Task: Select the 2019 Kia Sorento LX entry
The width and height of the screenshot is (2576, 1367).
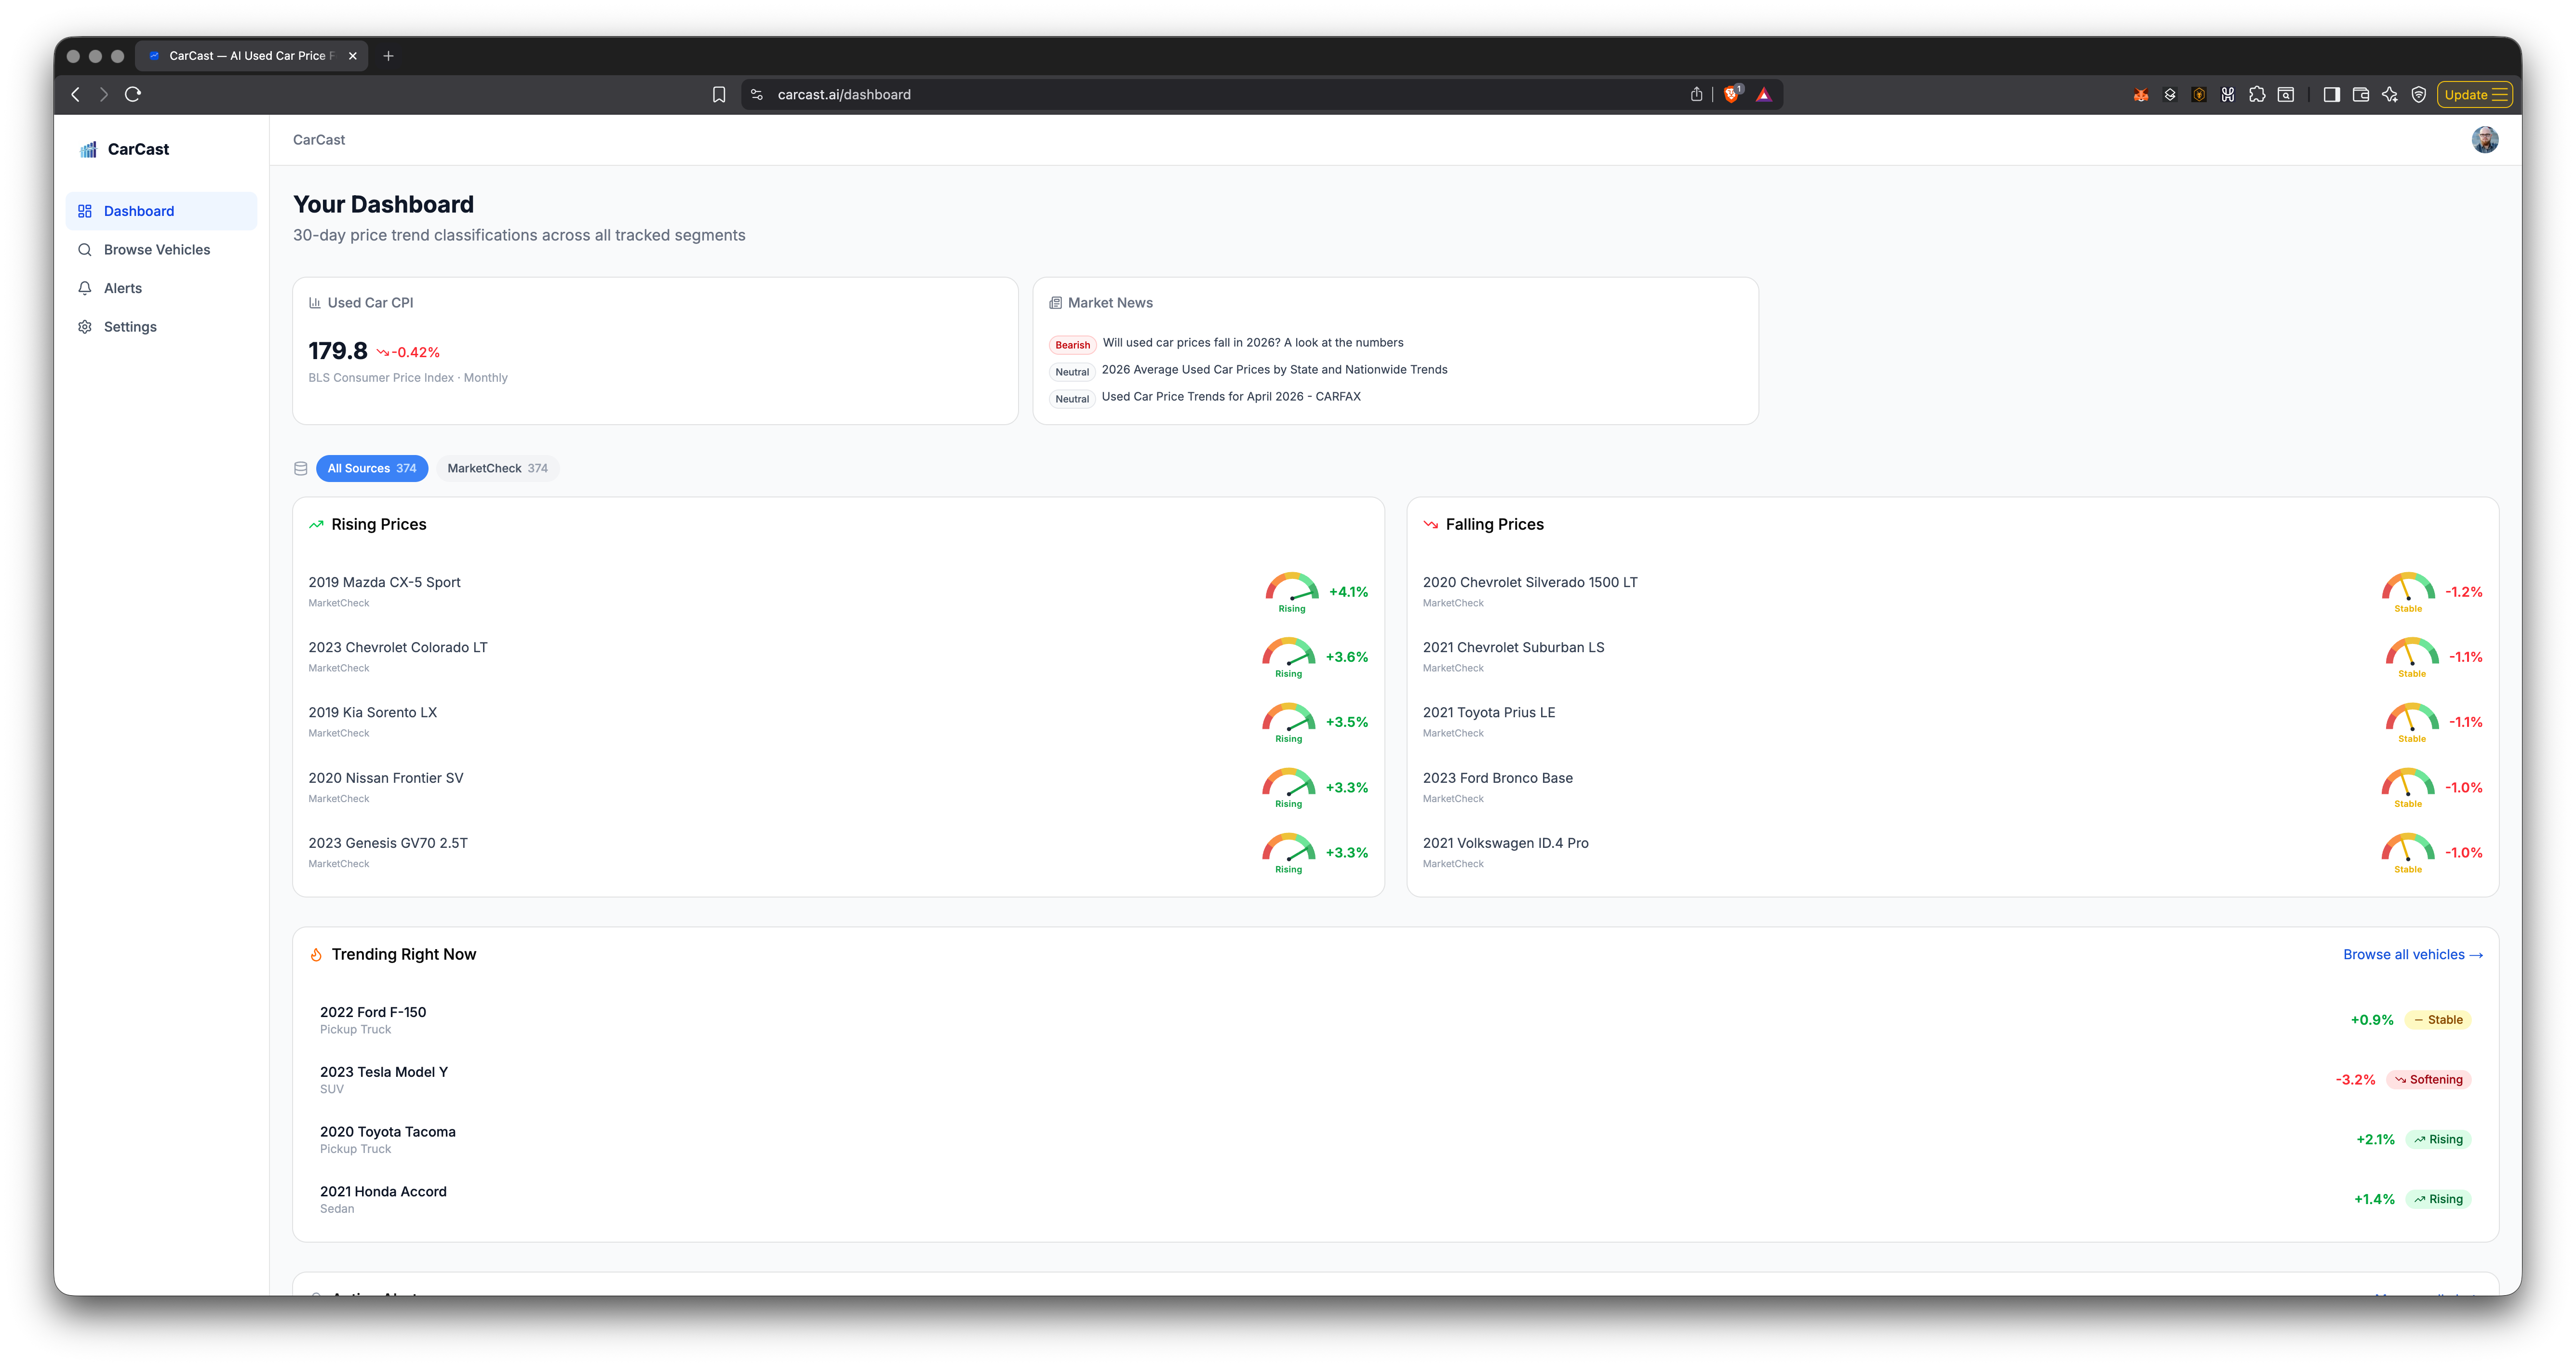Action: (838, 722)
